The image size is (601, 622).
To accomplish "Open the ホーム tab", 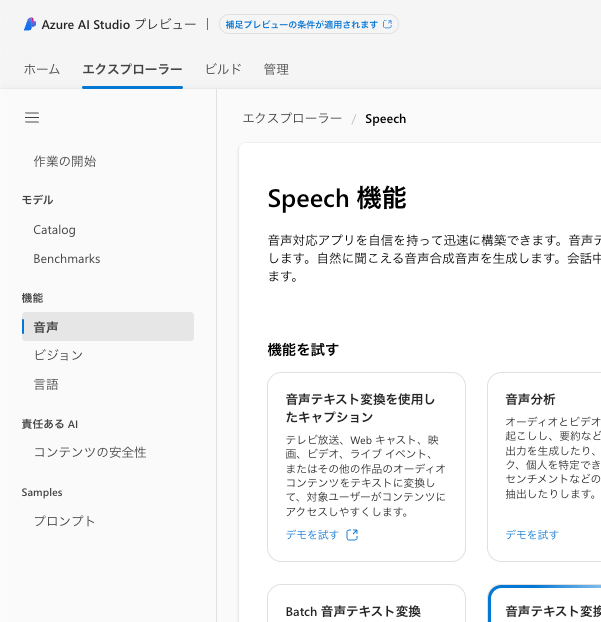I will (x=42, y=69).
